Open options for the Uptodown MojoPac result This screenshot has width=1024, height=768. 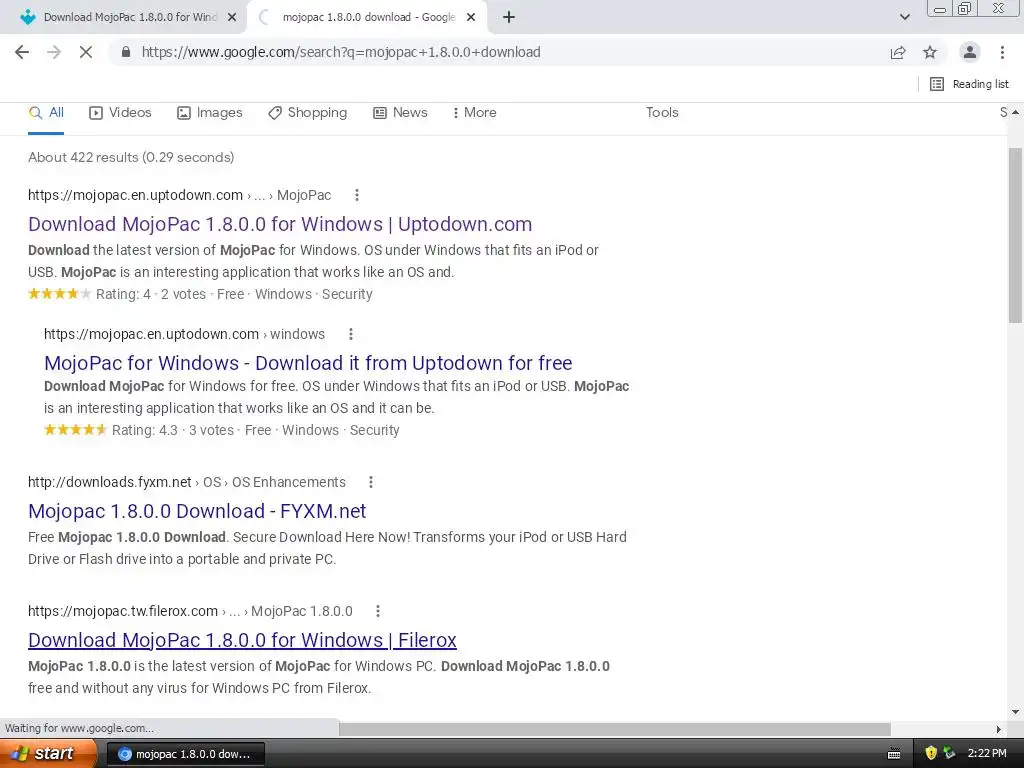pyautogui.click(x=357, y=195)
